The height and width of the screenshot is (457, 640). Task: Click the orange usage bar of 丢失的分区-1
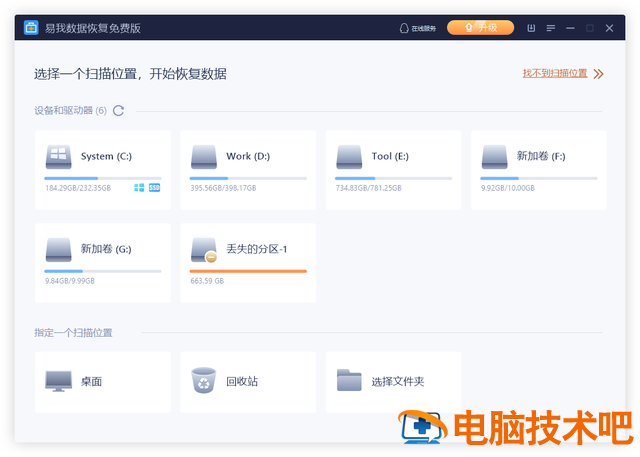[x=248, y=271]
